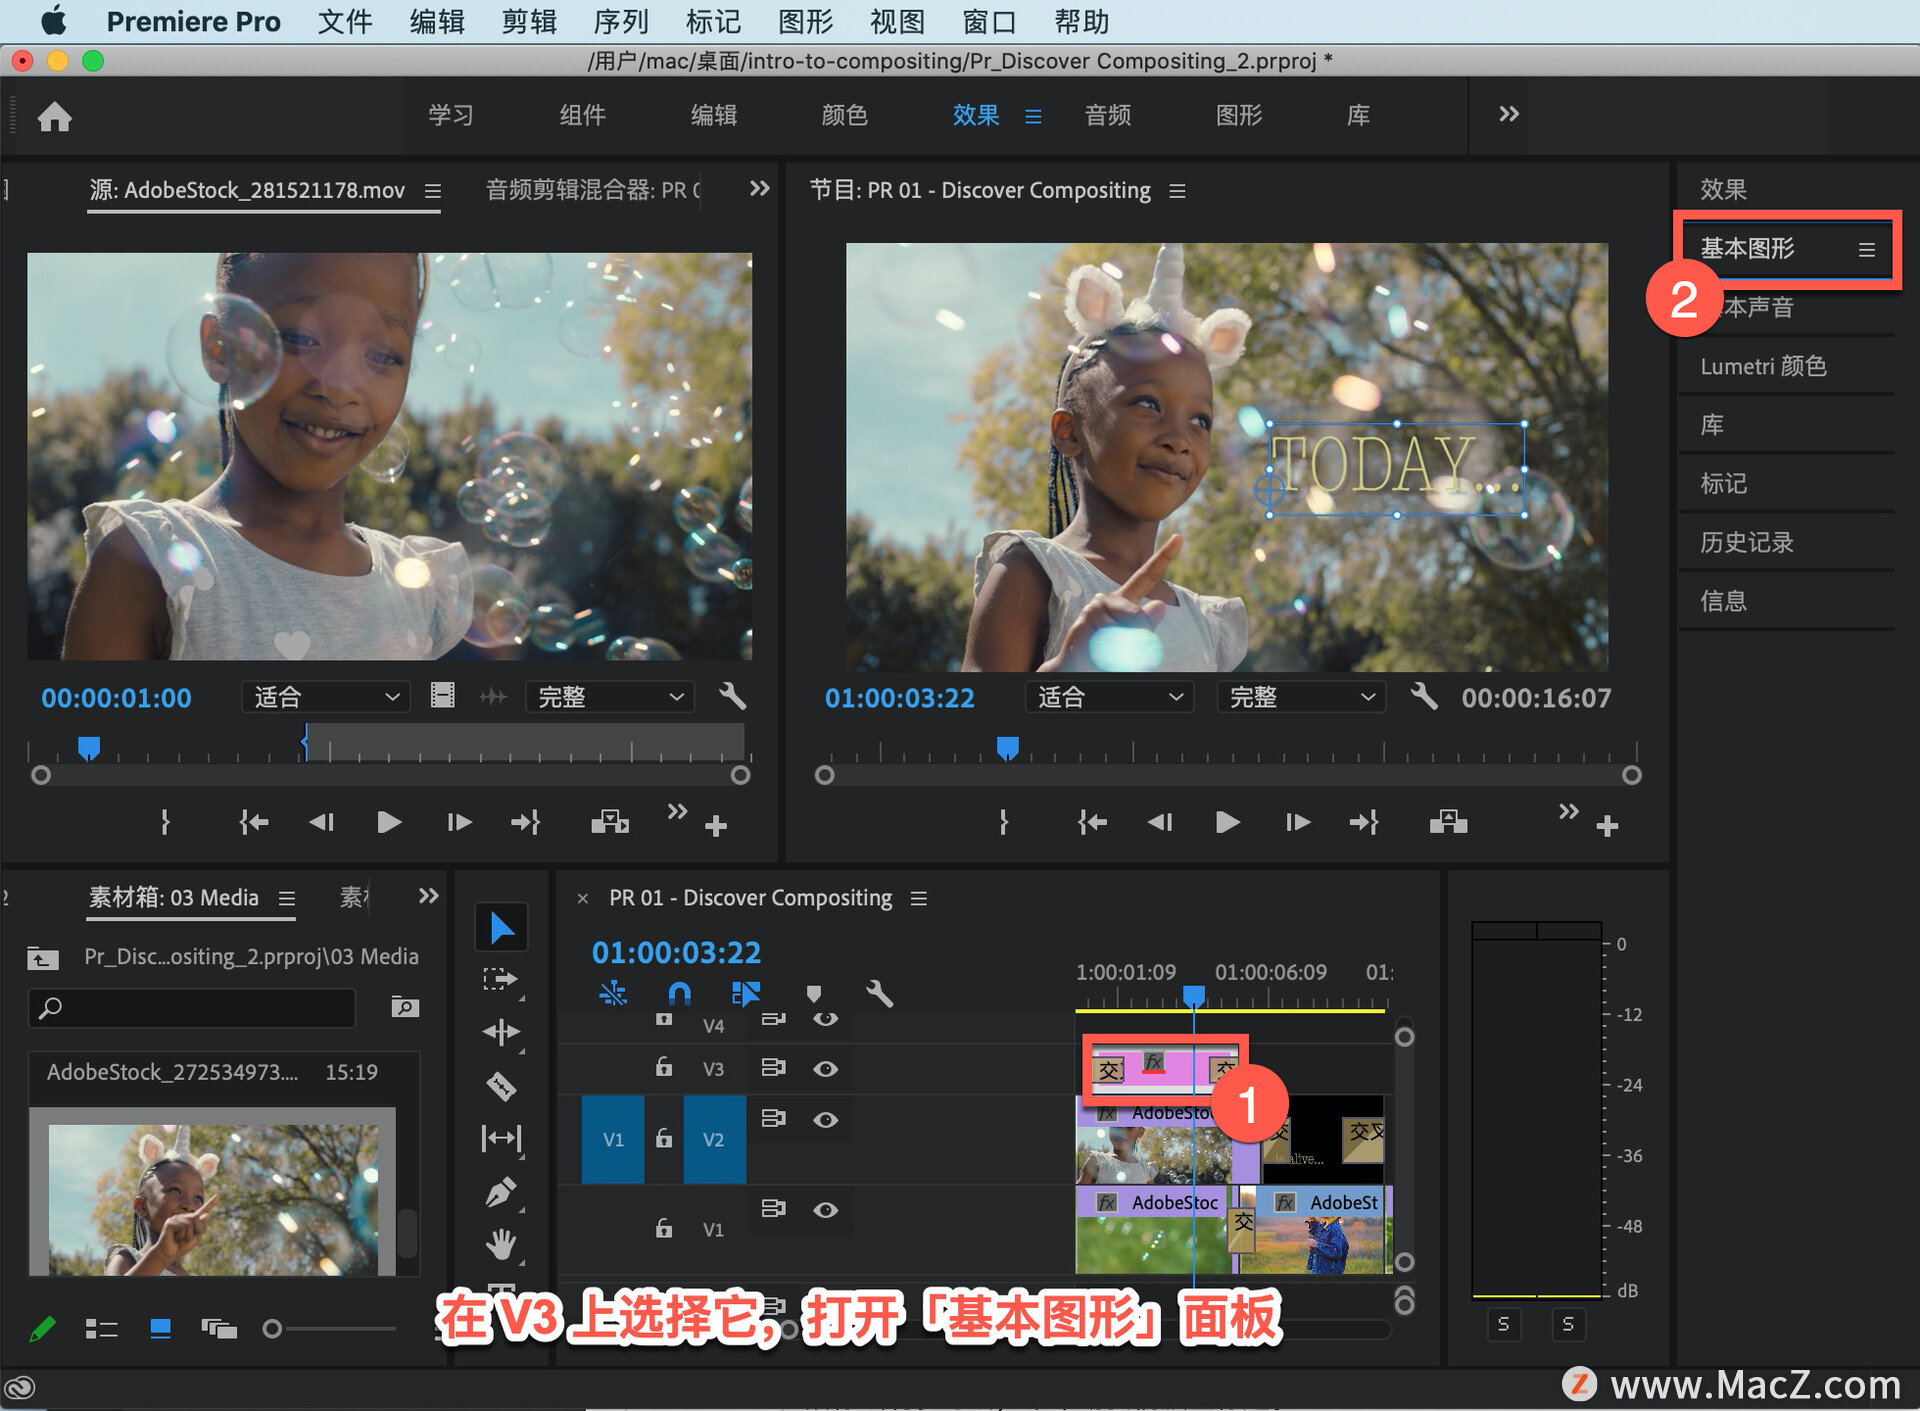Toggle V4 track output eye

tap(825, 1019)
